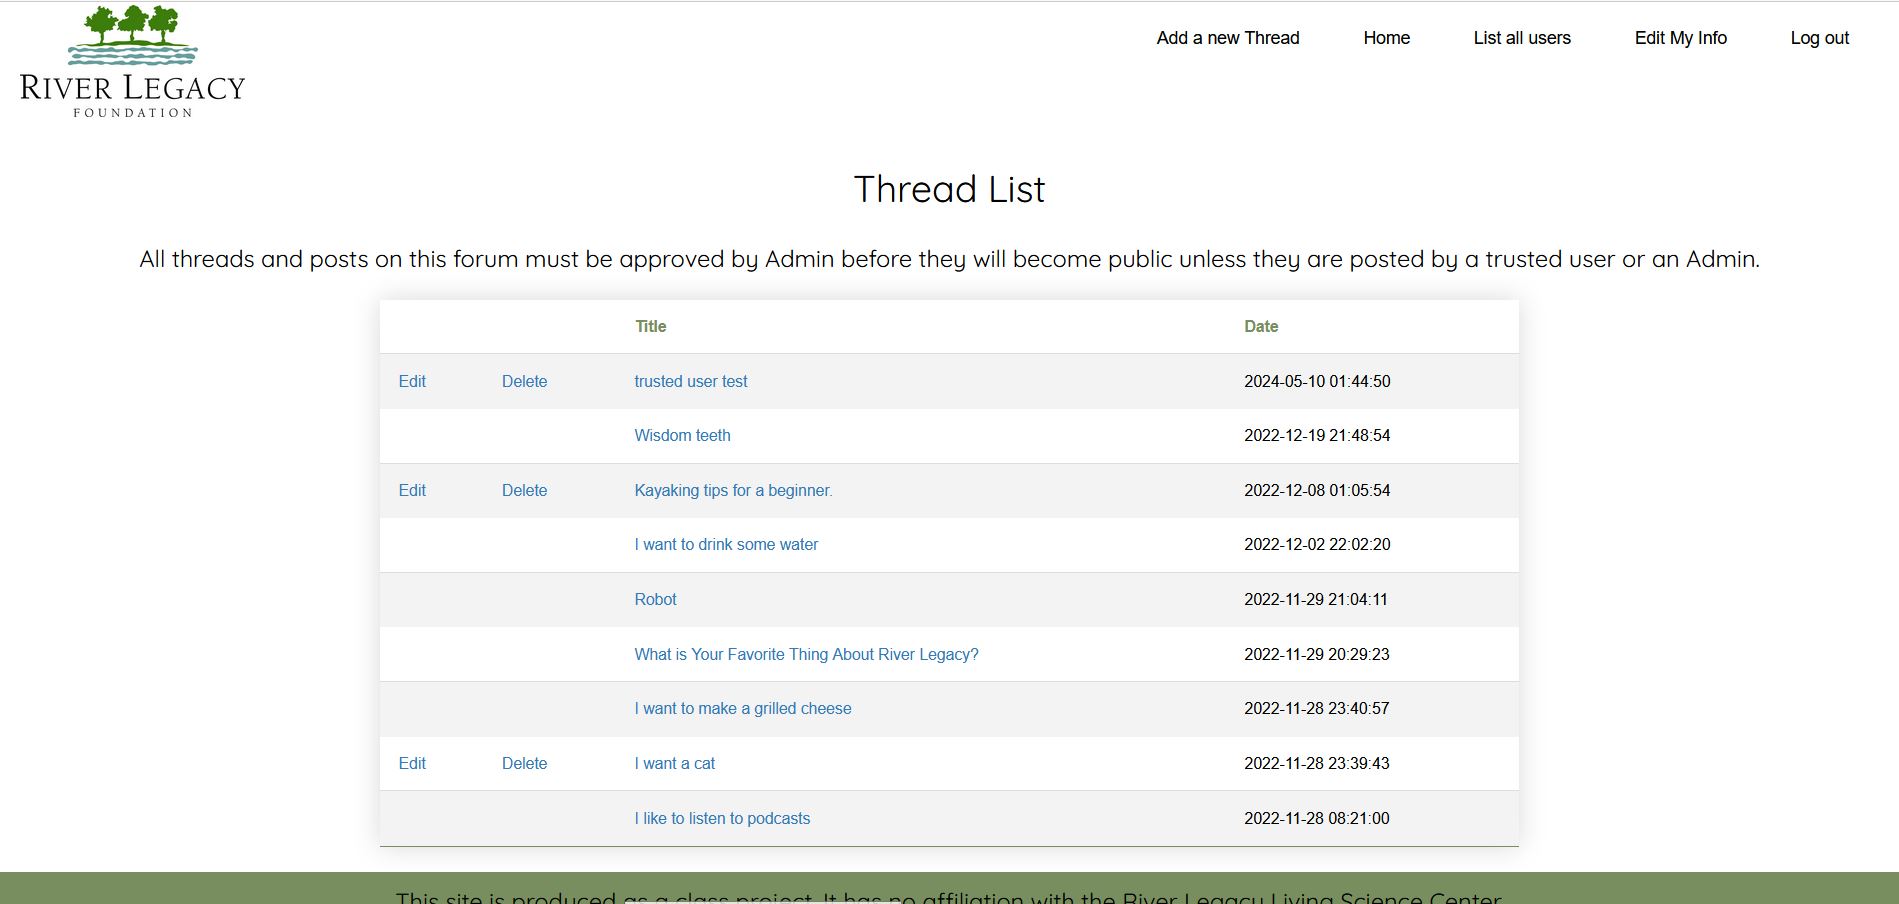Open the 'I want to drink some water' thread

[726, 544]
